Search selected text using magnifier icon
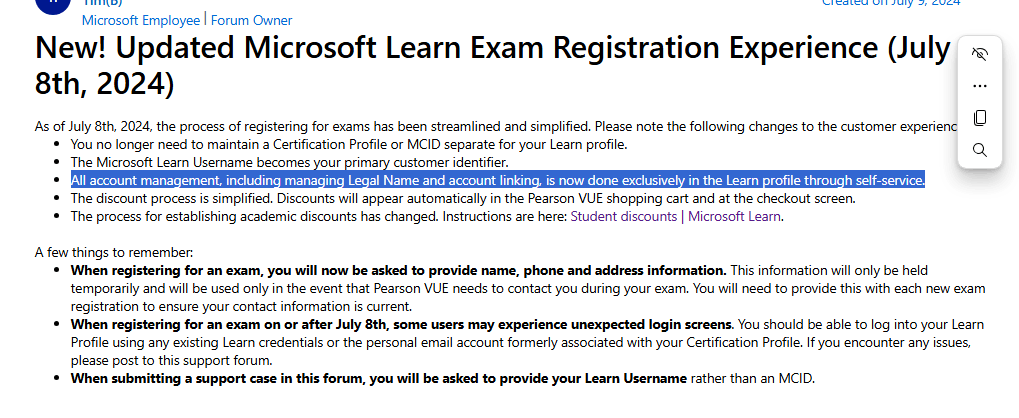The height and width of the screenshot is (418, 1019). pyautogui.click(x=979, y=150)
